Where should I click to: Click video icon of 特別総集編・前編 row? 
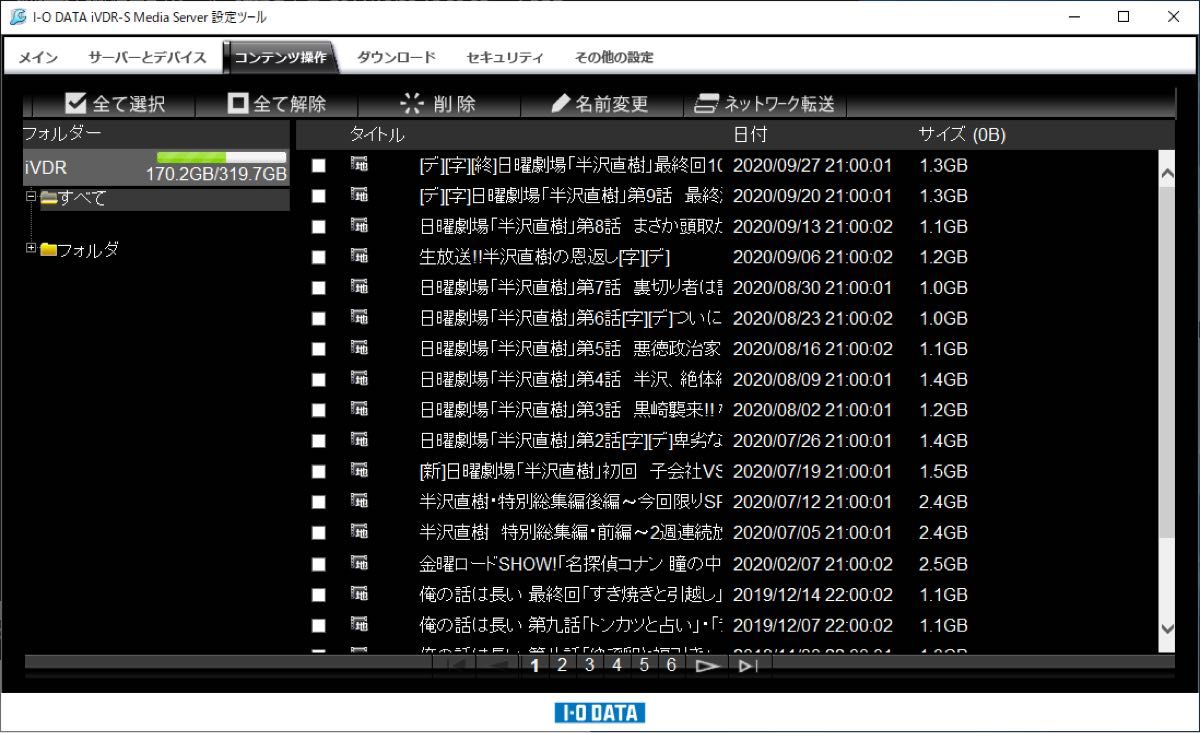[x=359, y=533]
